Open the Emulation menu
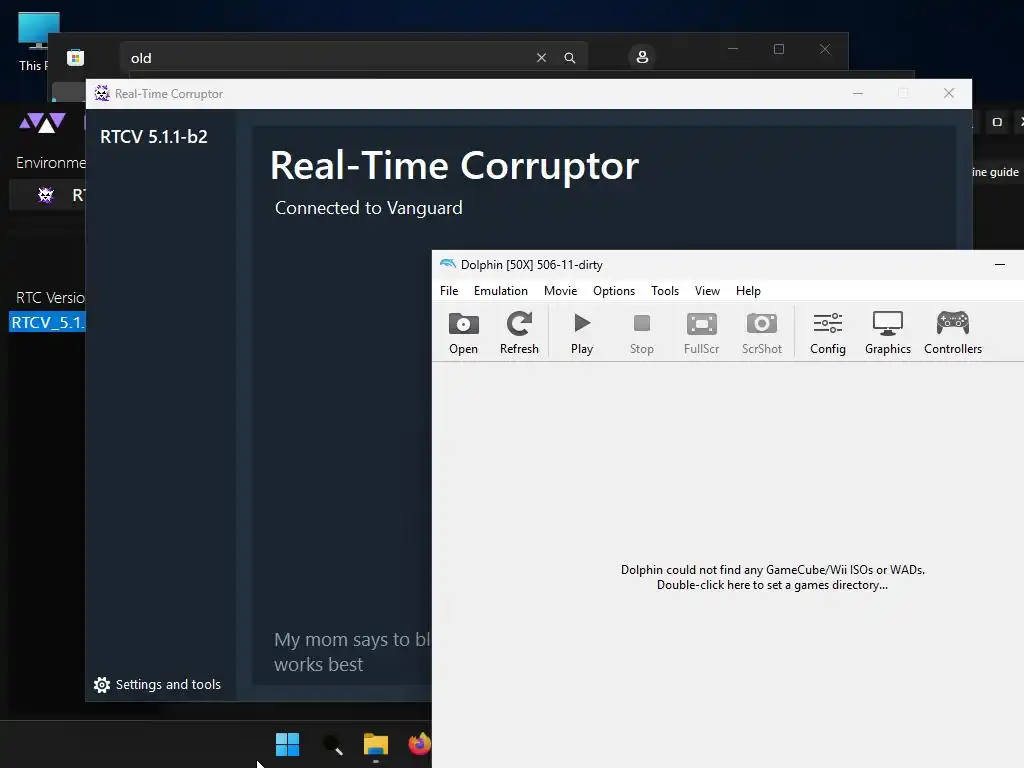The width and height of the screenshot is (1024, 768). (501, 291)
